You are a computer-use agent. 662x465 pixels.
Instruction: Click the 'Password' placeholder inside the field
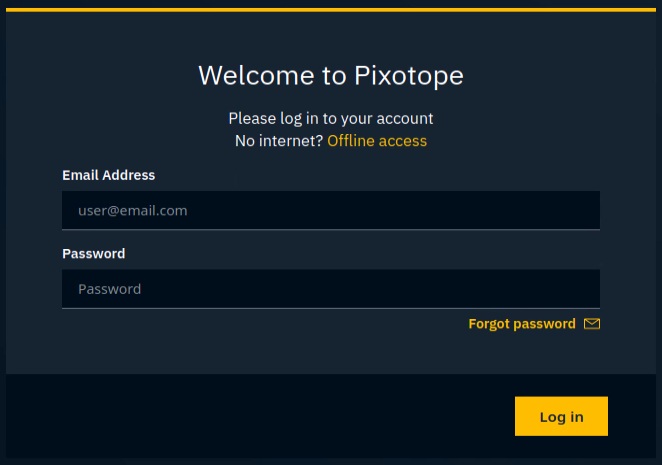(x=110, y=289)
